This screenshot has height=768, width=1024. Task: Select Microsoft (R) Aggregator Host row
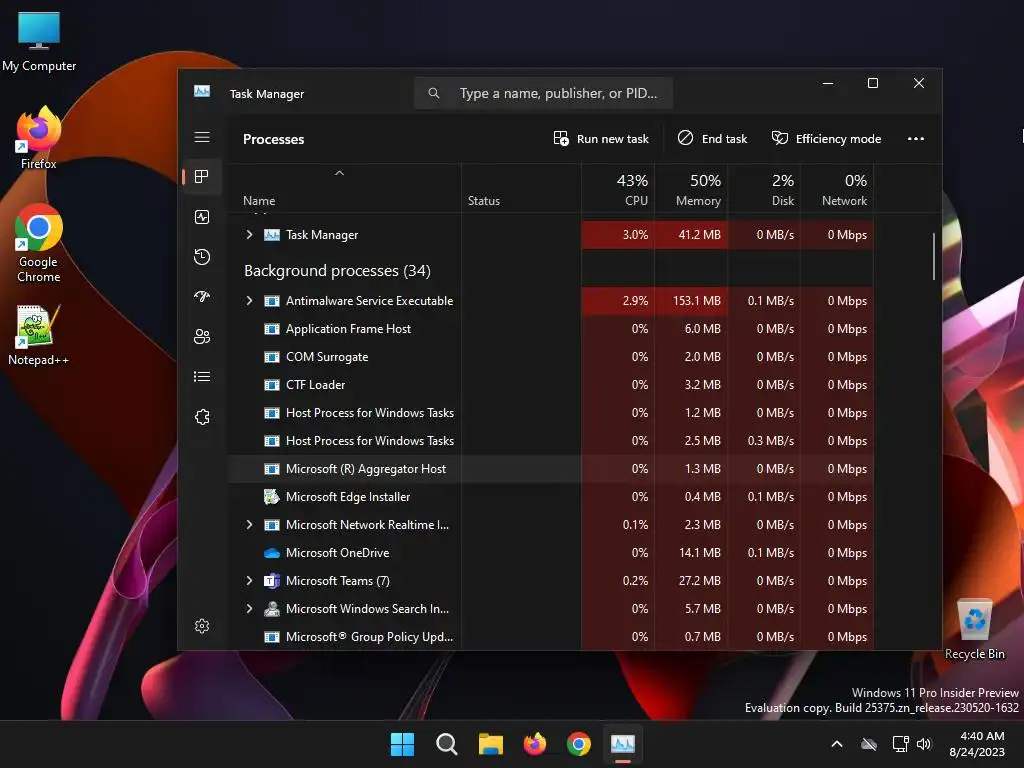click(x=551, y=469)
